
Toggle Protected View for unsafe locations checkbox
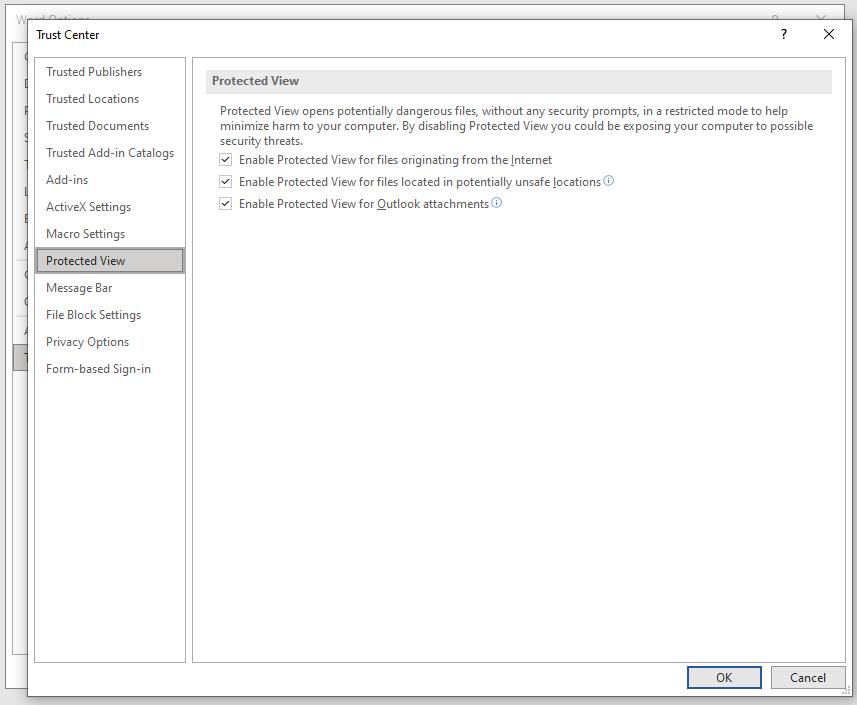[x=226, y=182]
